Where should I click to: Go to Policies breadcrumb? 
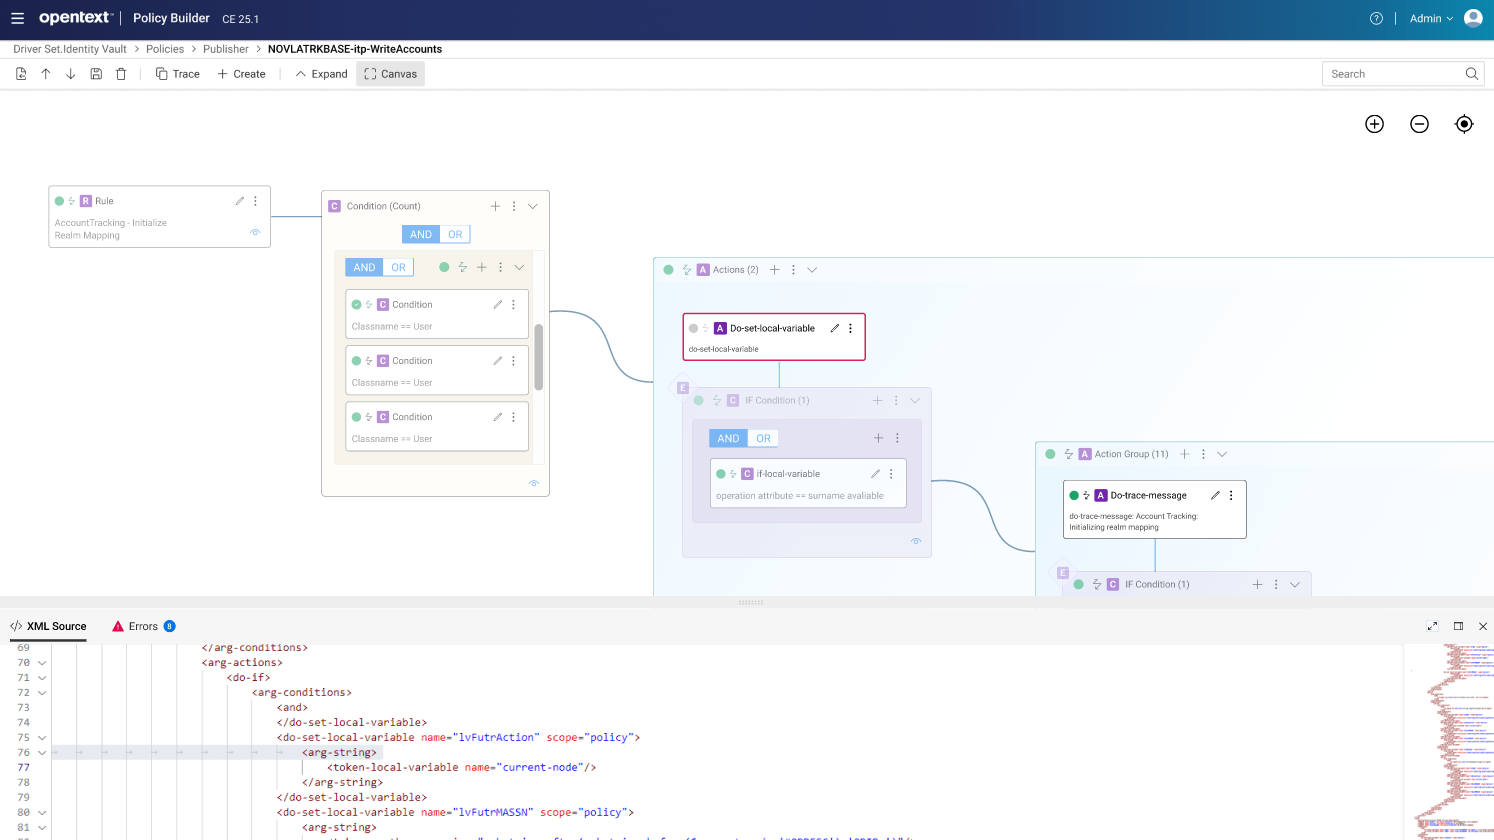pyautogui.click(x=165, y=49)
